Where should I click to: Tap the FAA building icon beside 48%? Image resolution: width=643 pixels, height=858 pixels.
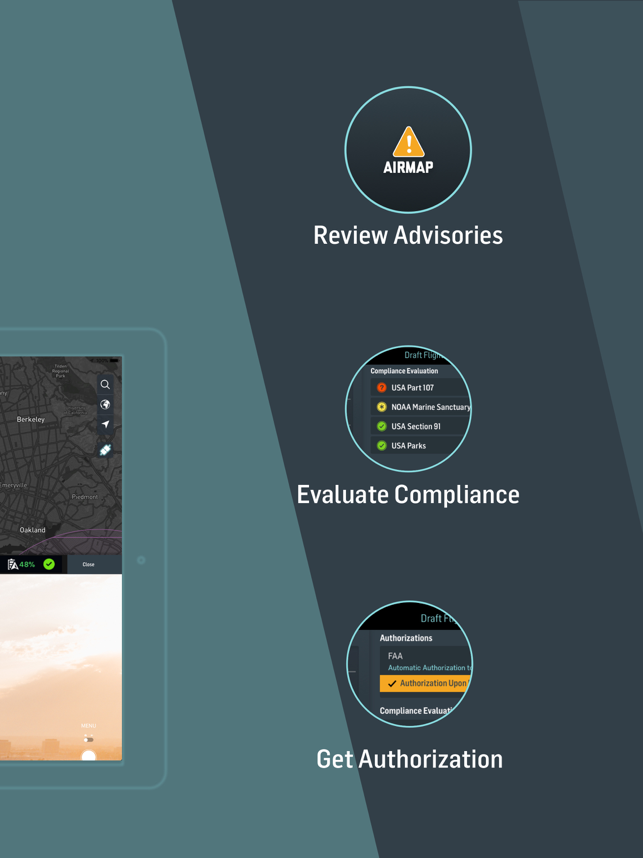pyautogui.click(x=13, y=564)
